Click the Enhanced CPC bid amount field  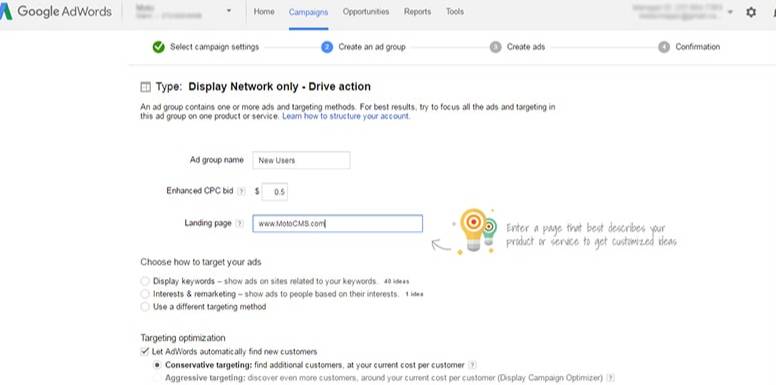coord(275,192)
